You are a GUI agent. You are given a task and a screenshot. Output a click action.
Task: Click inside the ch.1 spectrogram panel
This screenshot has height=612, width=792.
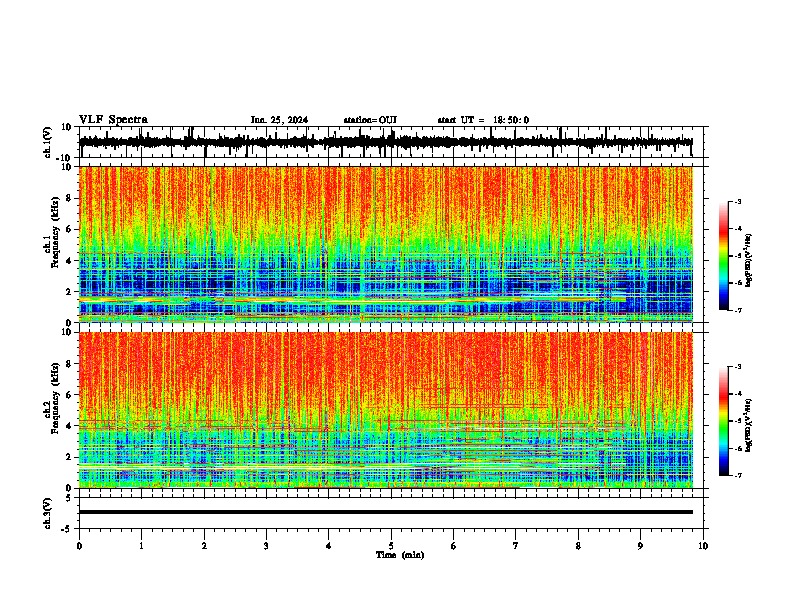click(385, 244)
